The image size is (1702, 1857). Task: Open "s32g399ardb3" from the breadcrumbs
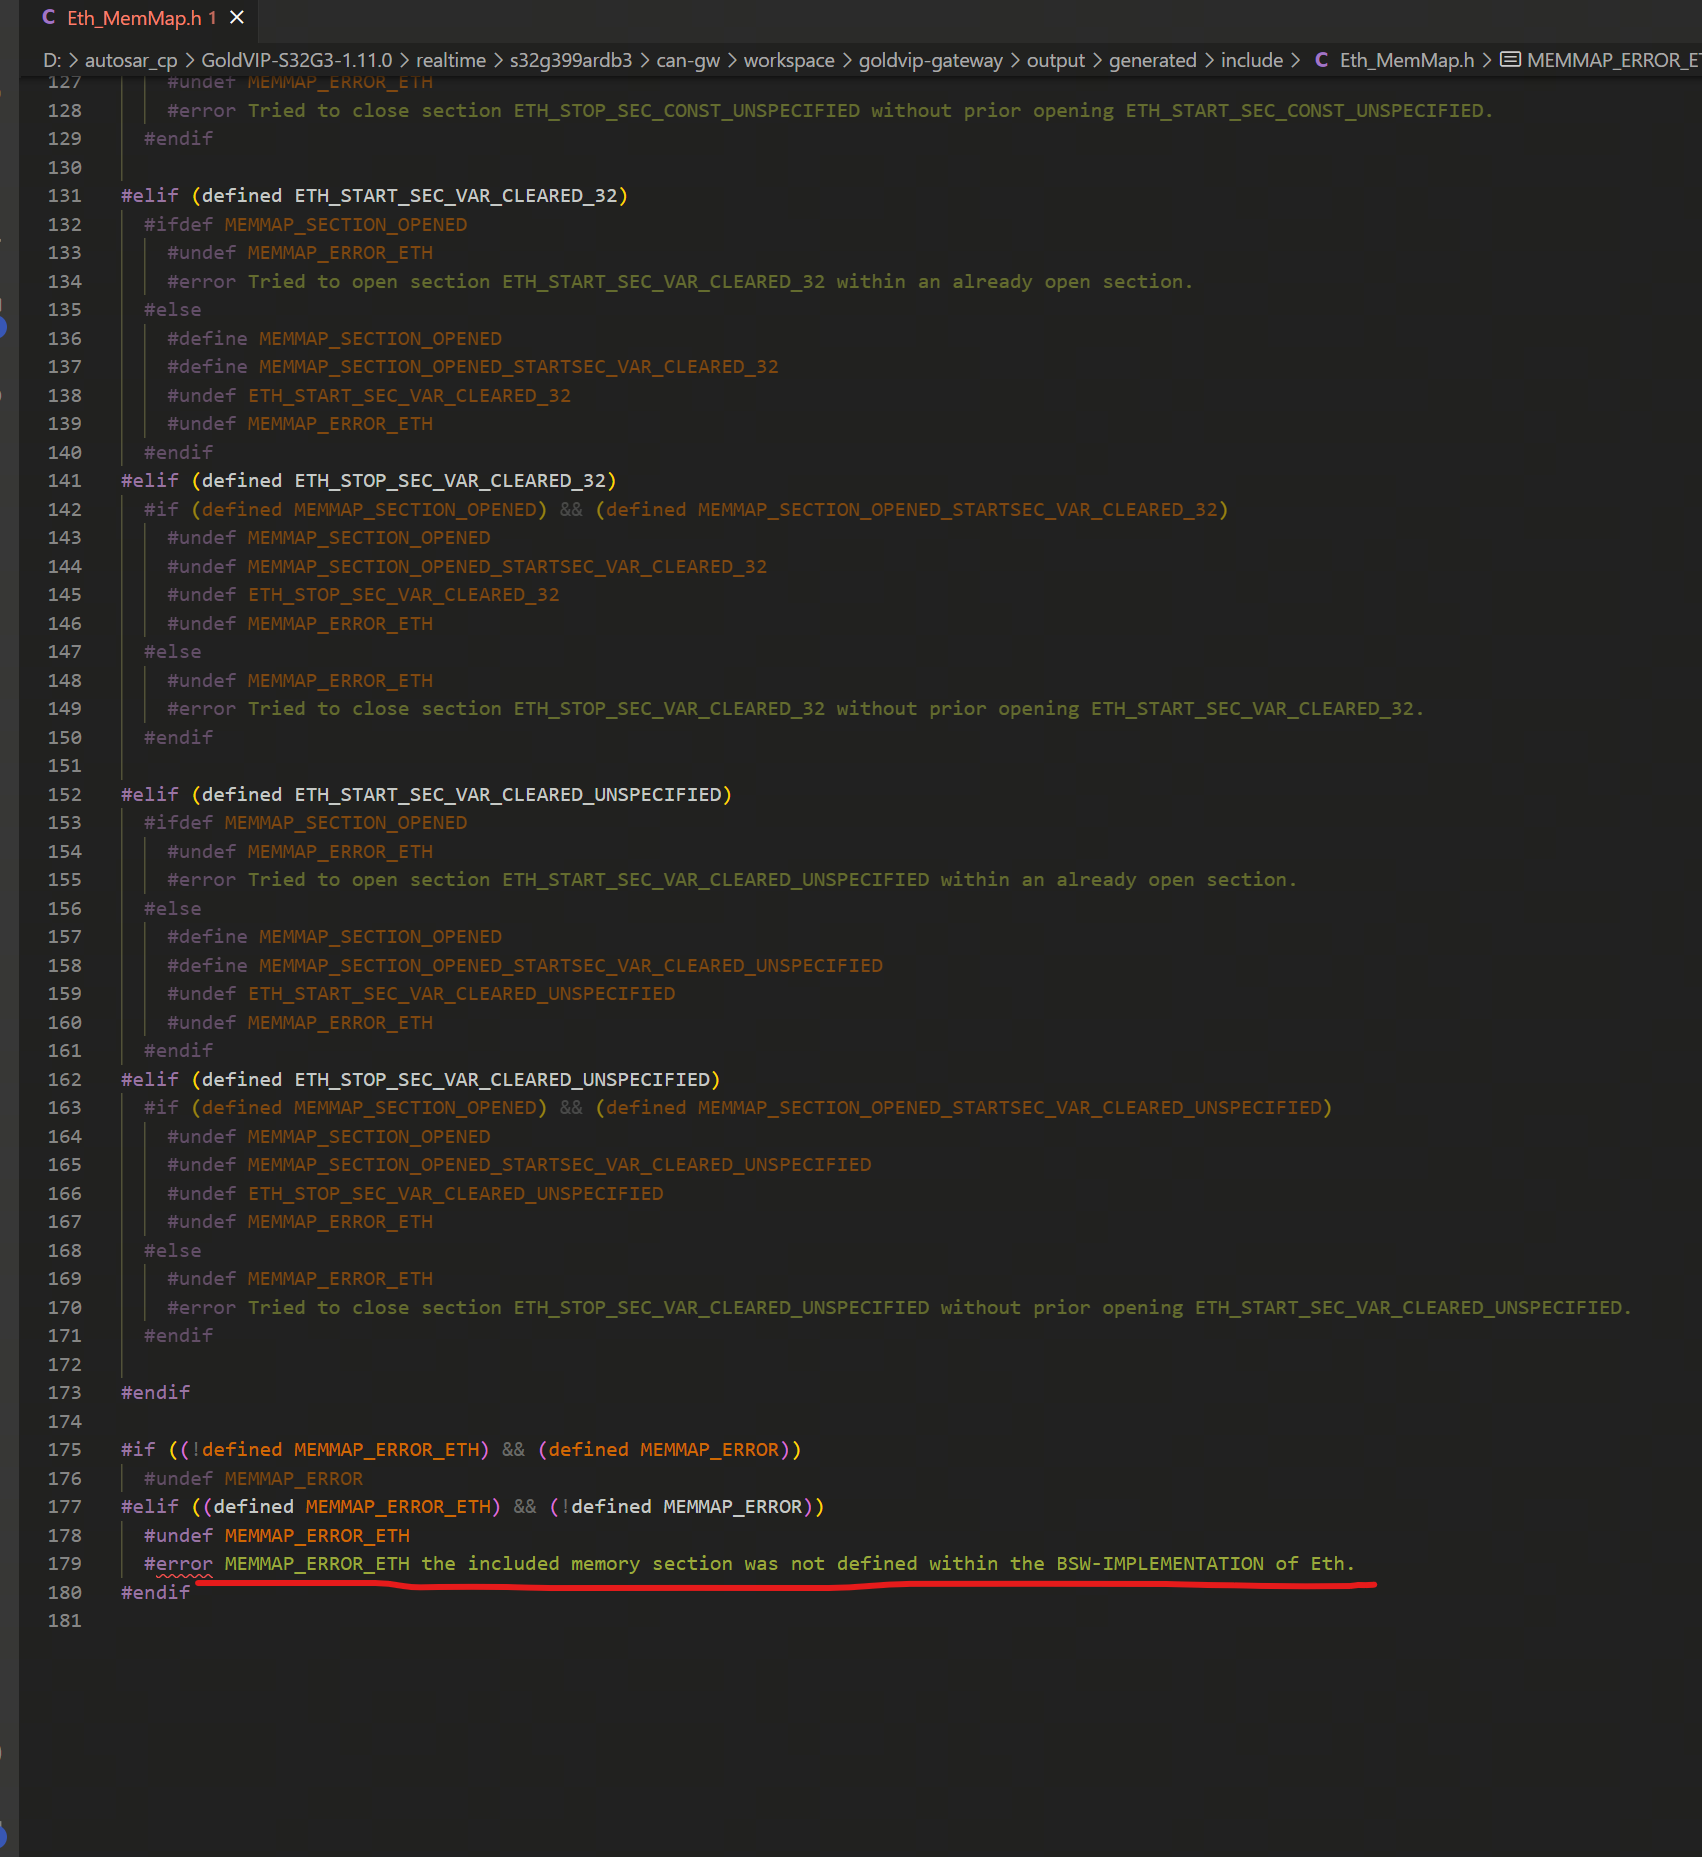[x=570, y=60]
